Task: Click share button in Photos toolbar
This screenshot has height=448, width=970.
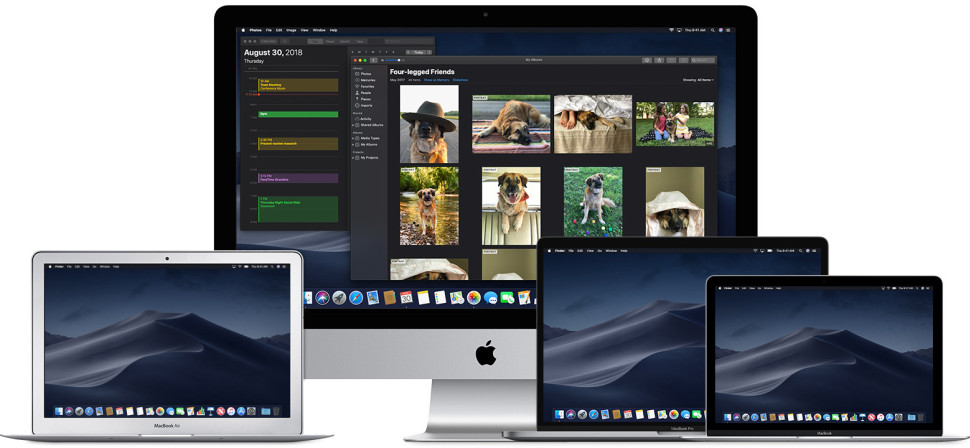Action: coord(659,60)
